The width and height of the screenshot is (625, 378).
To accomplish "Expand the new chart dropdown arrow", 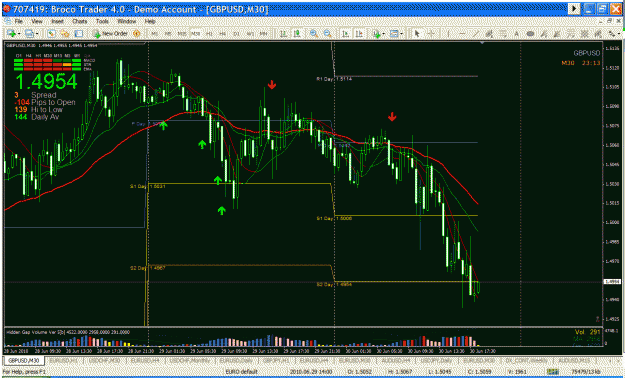I will (18, 34).
